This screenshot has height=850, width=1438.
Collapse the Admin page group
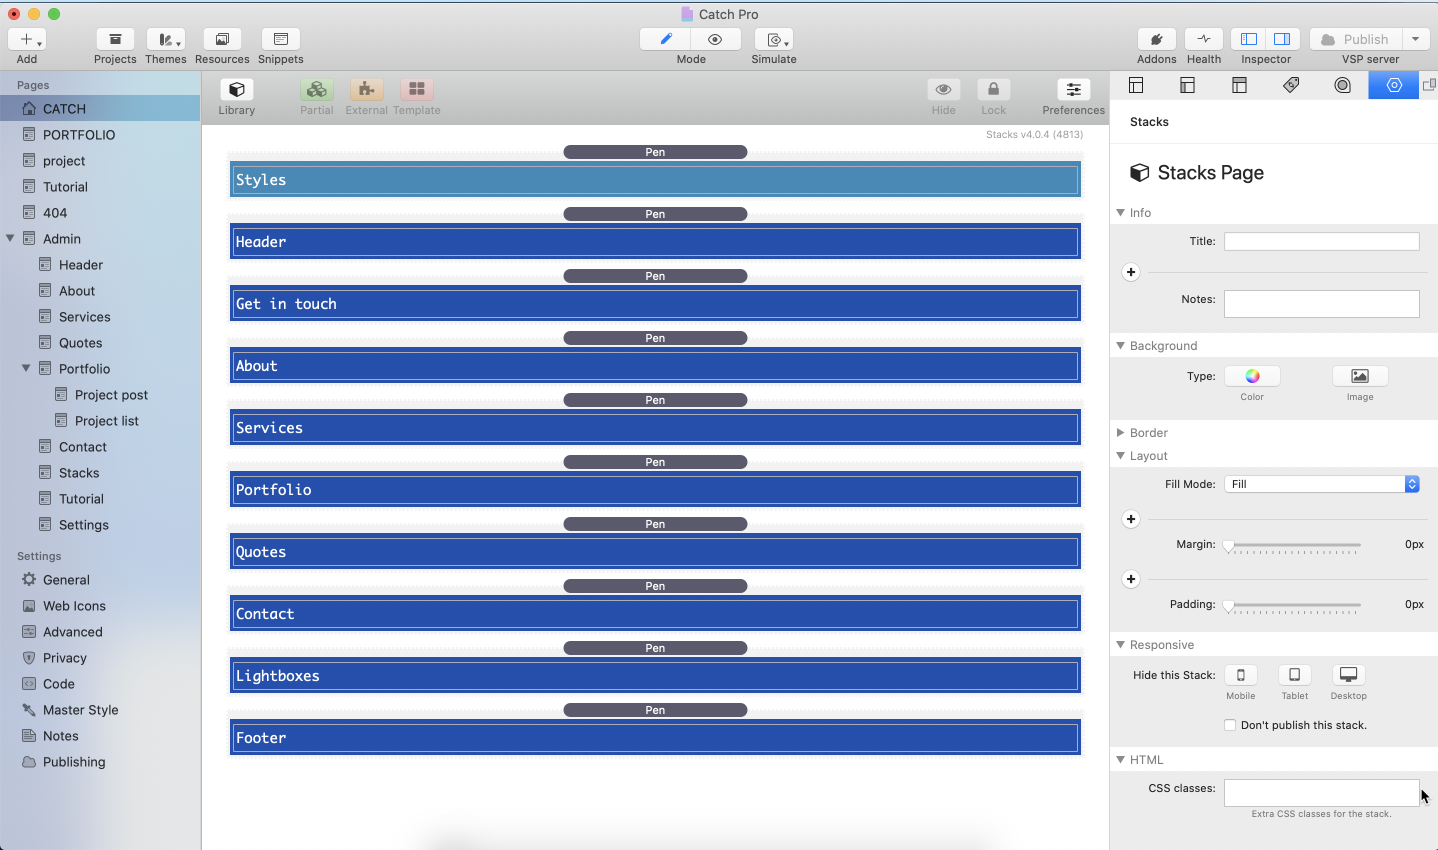click(x=11, y=239)
